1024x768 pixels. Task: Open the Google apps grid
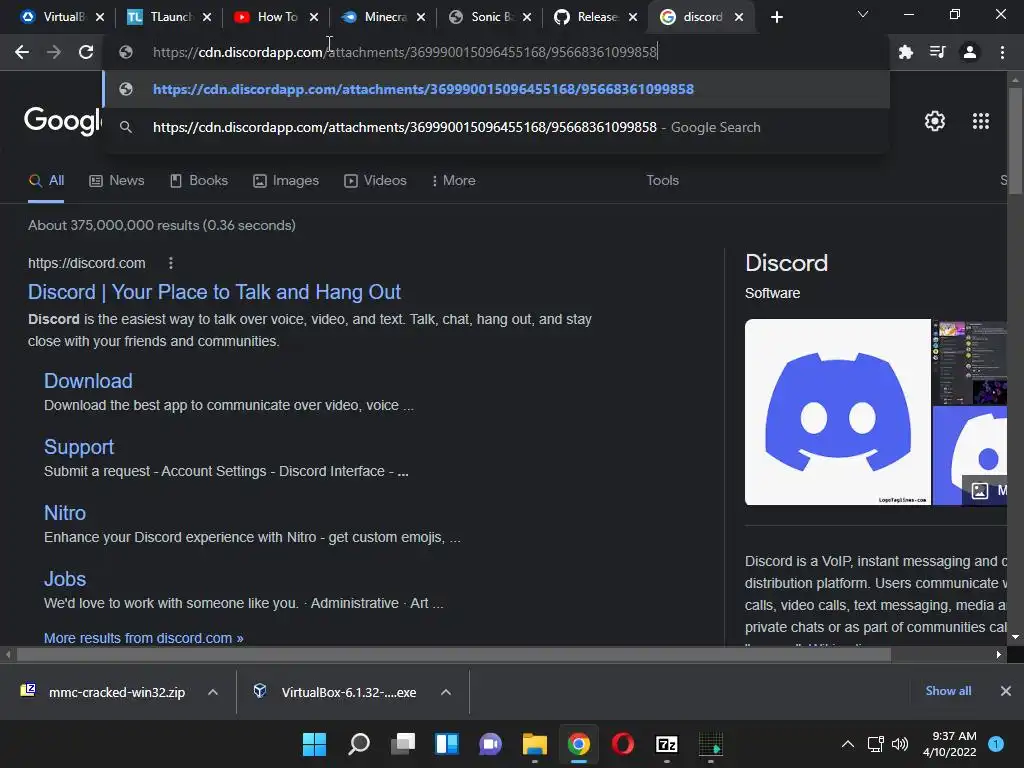pos(981,121)
